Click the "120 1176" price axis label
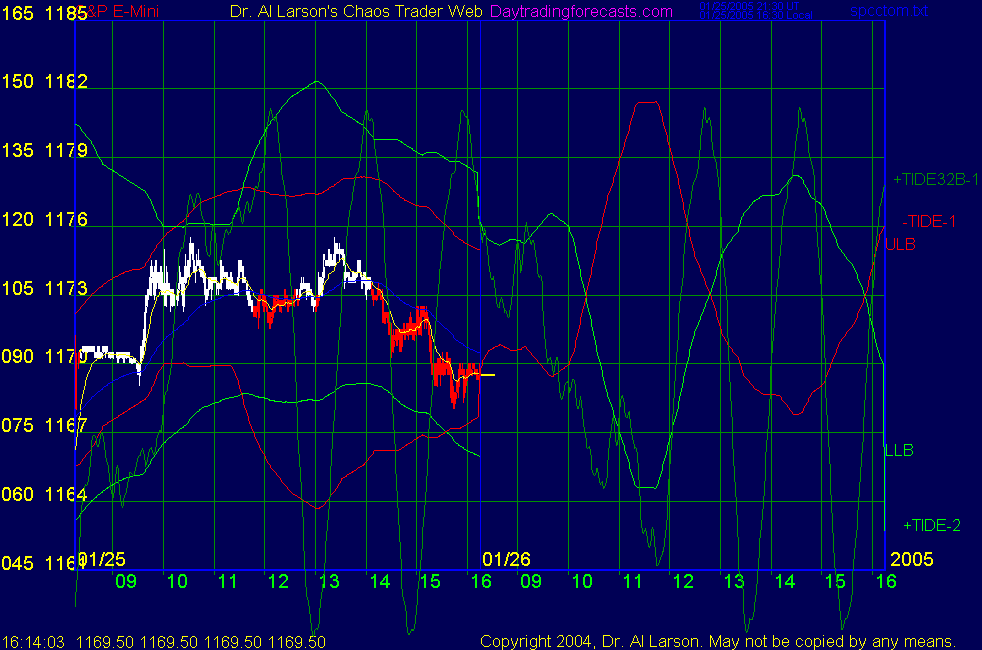The image size is (982, 650). click(x=44, y=219)
